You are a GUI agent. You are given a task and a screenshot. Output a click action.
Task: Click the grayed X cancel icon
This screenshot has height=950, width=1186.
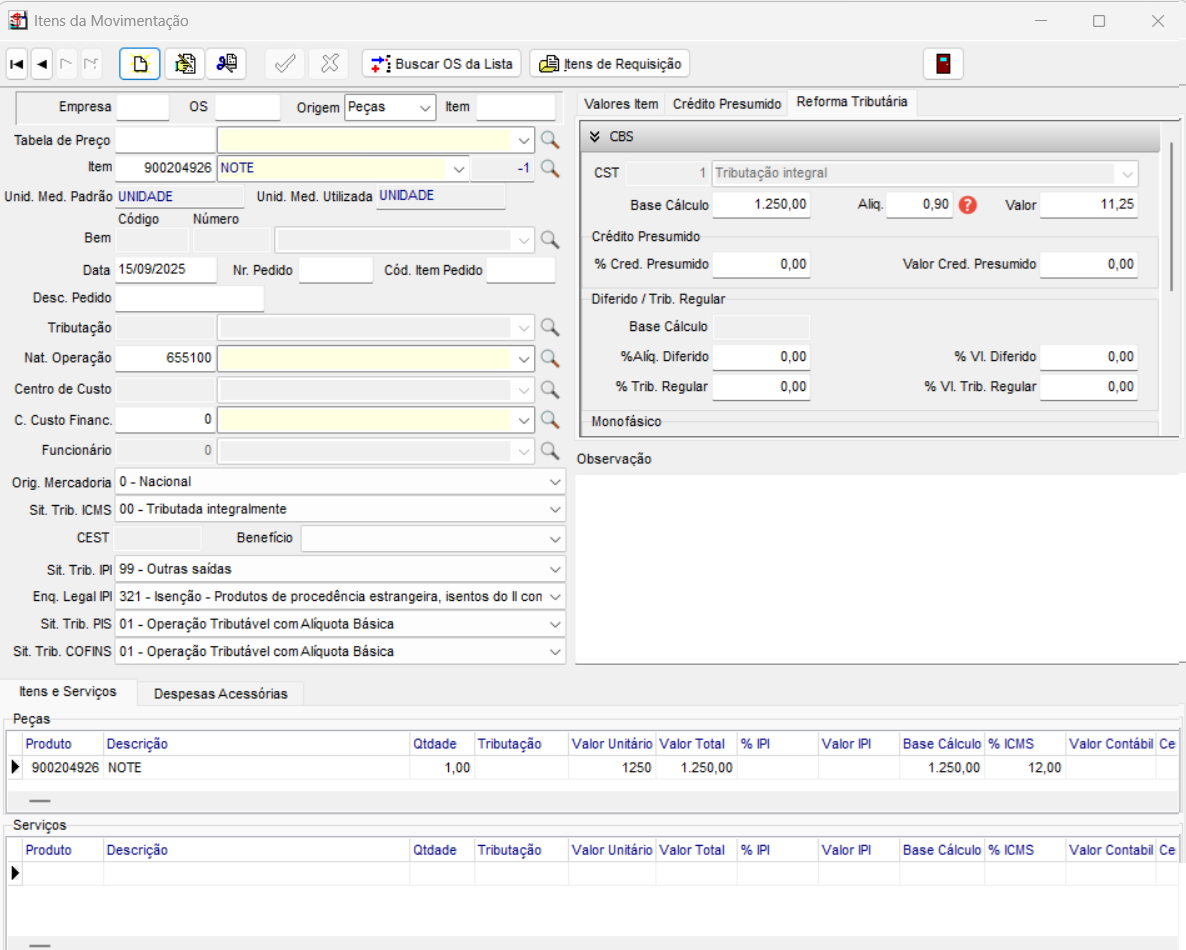tap(329, 64)
